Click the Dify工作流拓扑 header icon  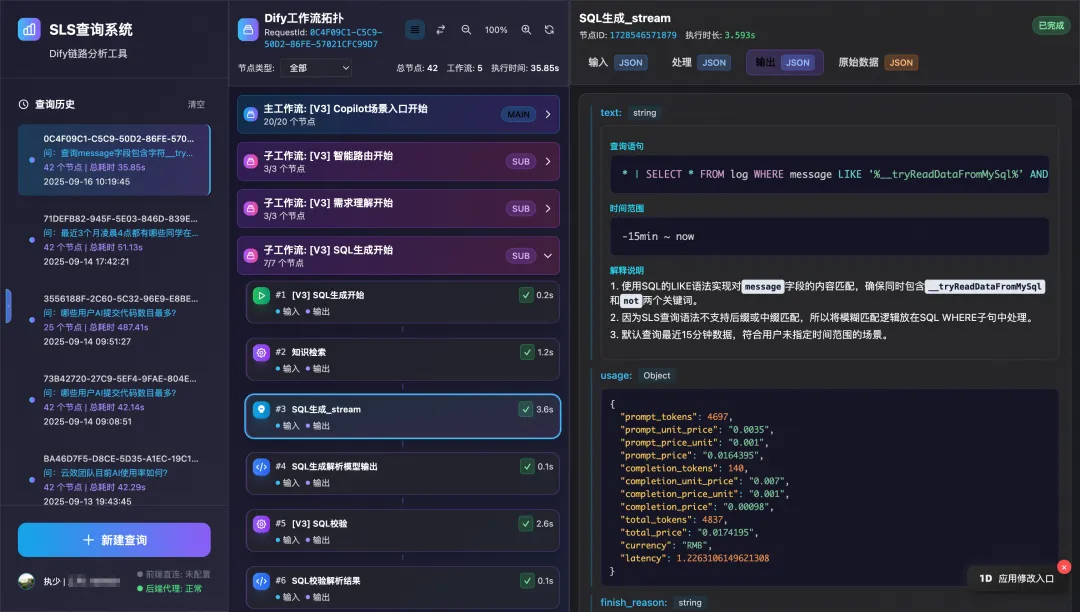click(x=248, y=30)
